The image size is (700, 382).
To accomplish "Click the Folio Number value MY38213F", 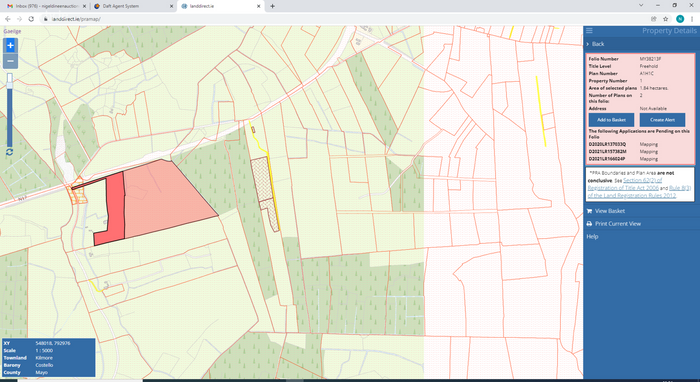I will 650,59.
